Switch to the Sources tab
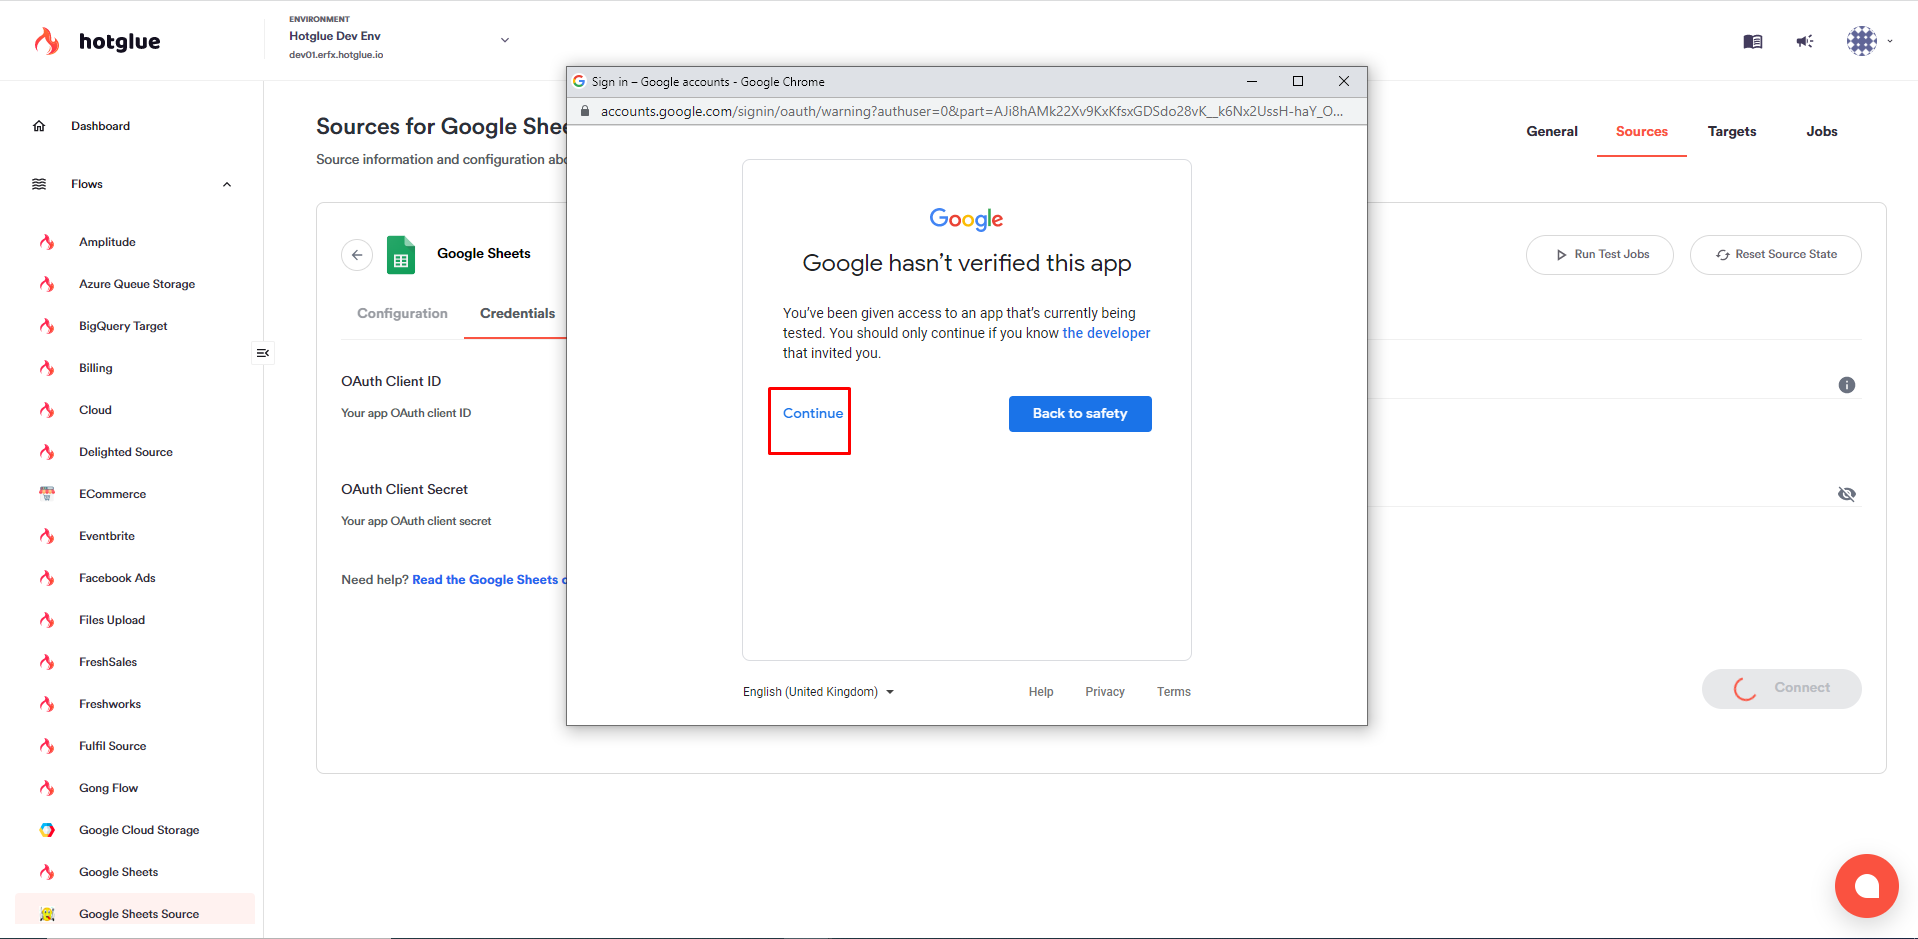Image resolution: width=1918 pixels, height=939 pixels. pos(1642,131)
